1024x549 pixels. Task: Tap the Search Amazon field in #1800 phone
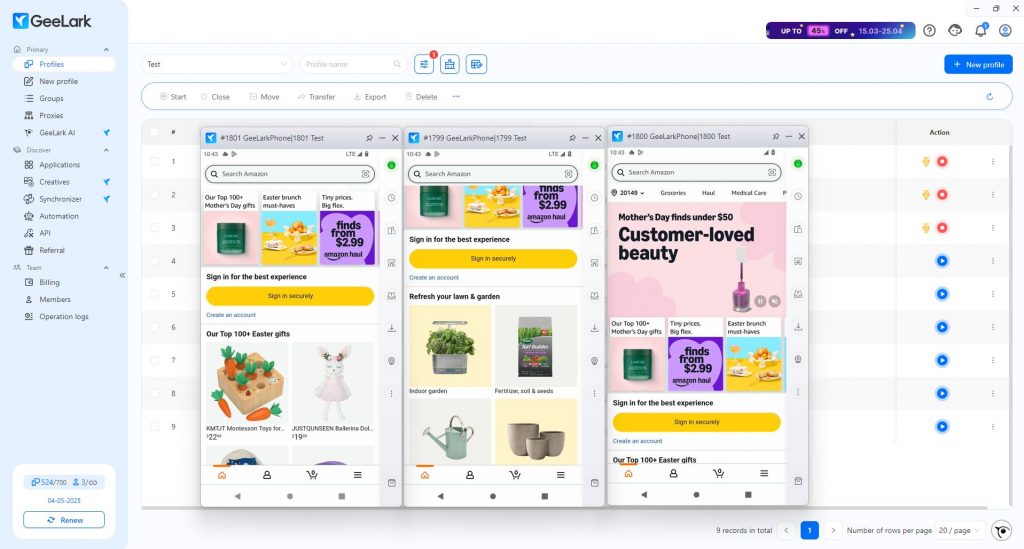[x=696, y=172]
